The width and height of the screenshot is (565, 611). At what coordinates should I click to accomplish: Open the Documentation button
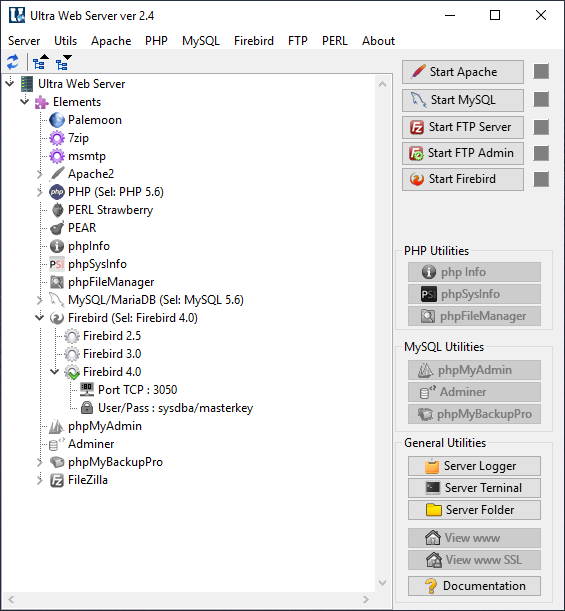[x=474, y=586]
